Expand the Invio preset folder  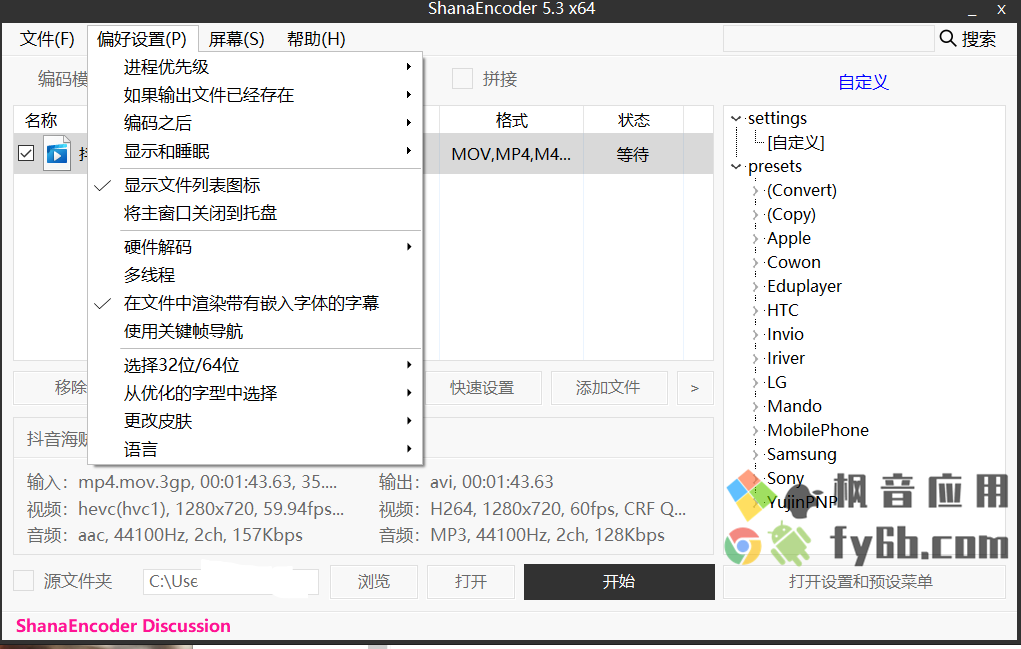tap(755, 335)
